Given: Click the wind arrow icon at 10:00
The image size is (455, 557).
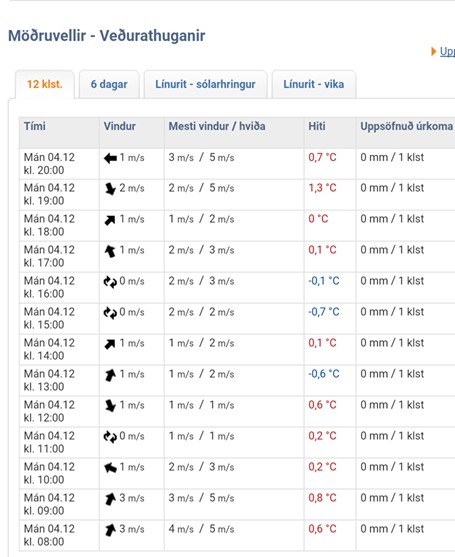Looking at the screenshot, I should (x=110, y=468).
